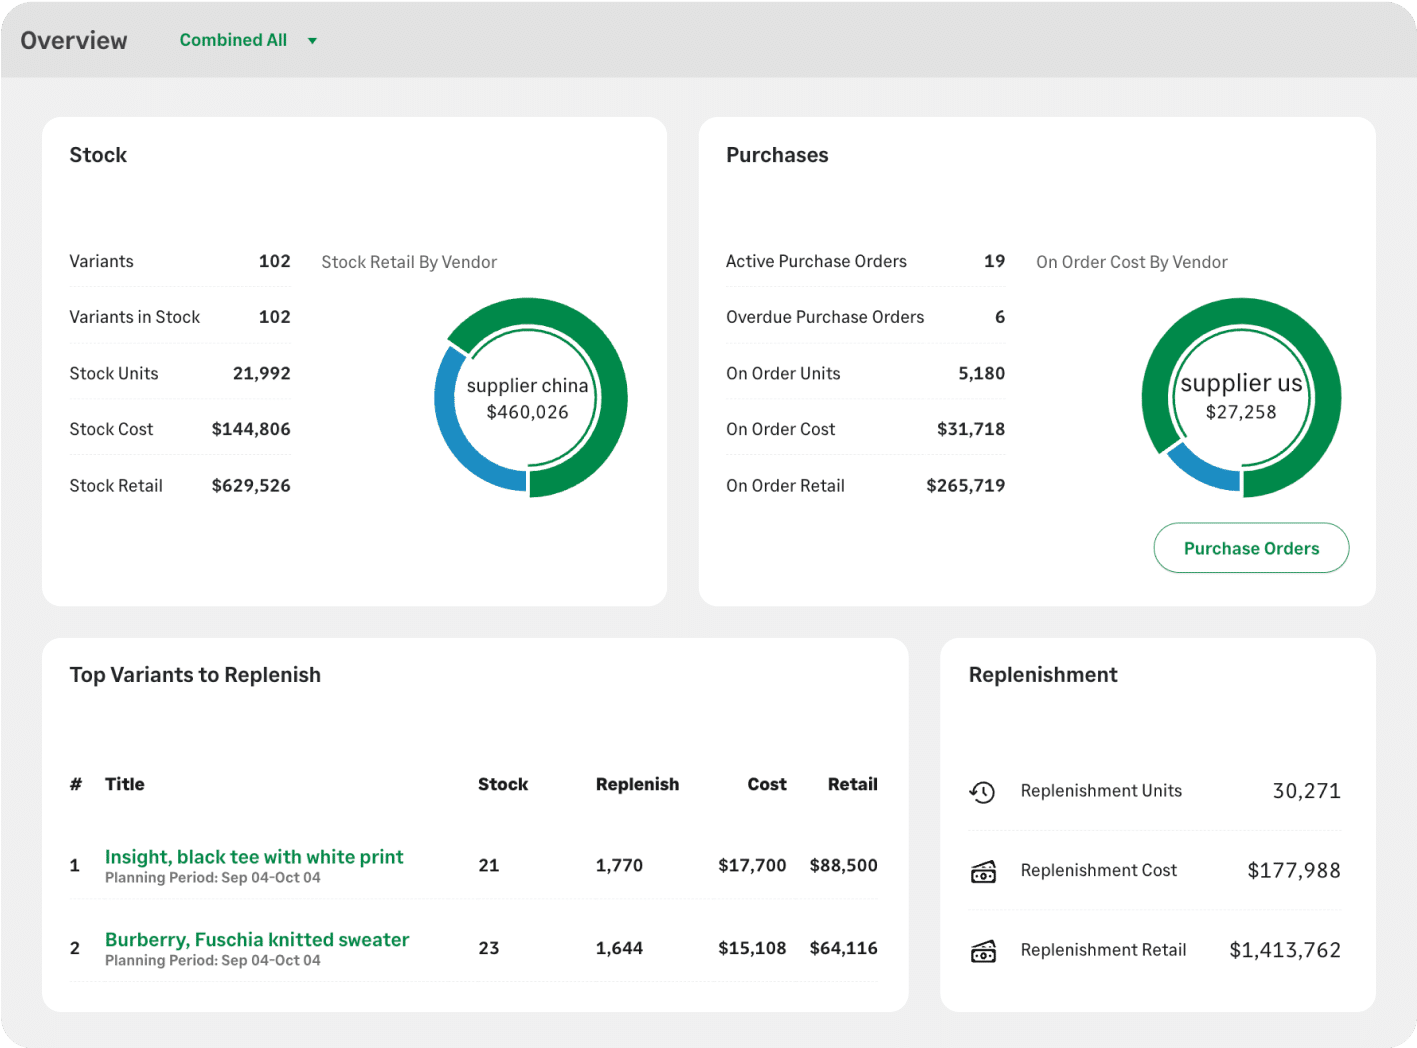The image size is (1417, 1048).
Task: Click the Top Variants to Replenish heading
Action: (195, 675)
